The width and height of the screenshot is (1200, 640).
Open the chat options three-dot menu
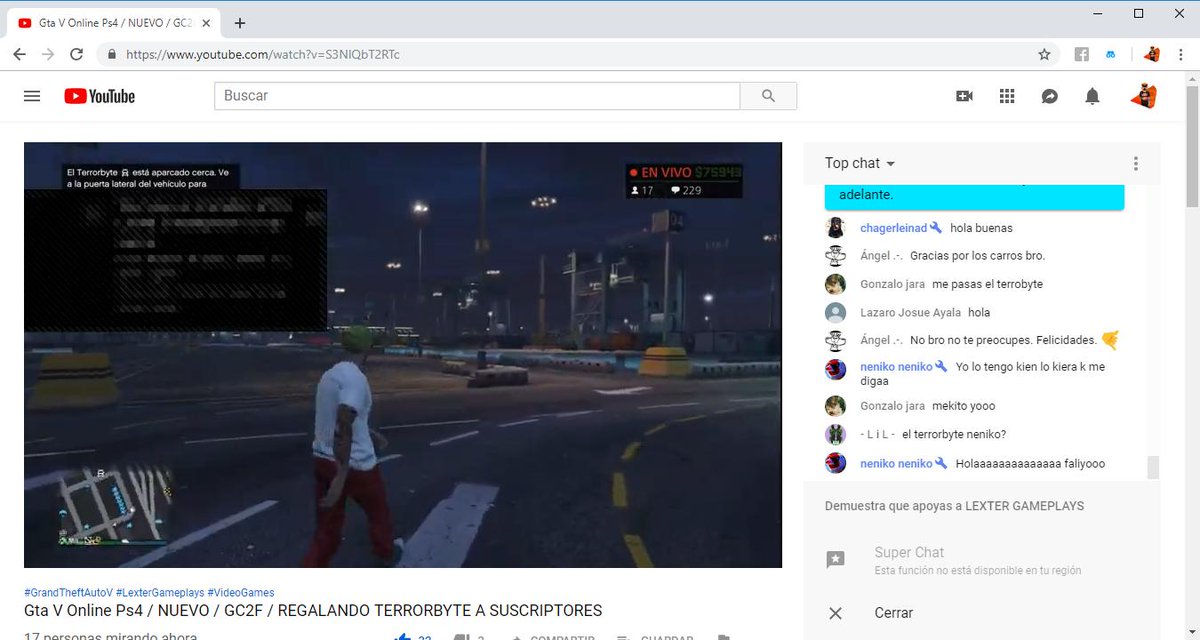(x=1136, y=164)
